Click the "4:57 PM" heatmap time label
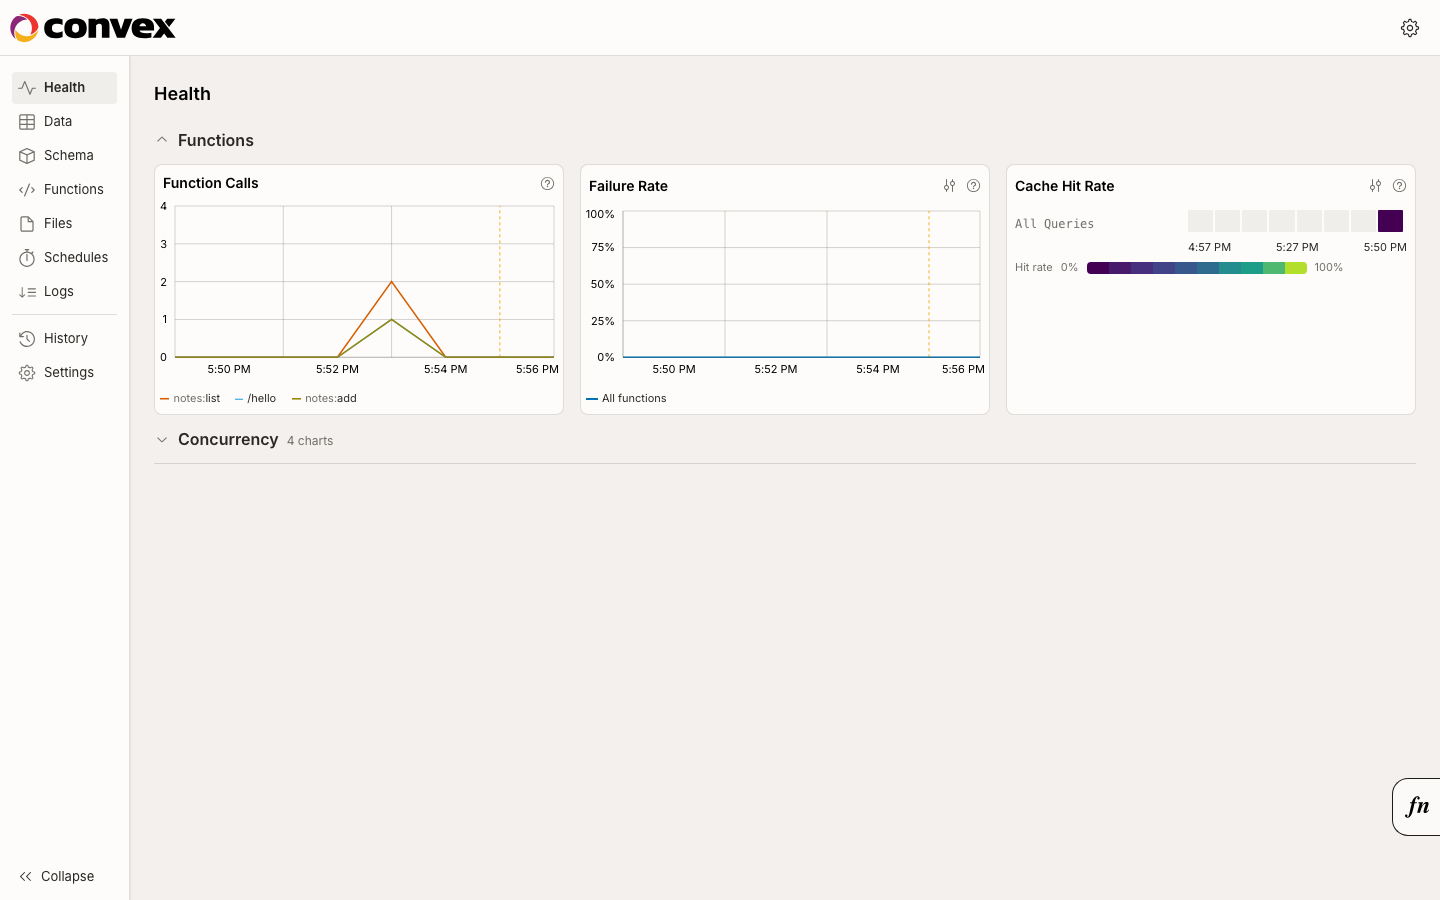1440x900 pixels. pyautogui.click(x=1209, y=247)
